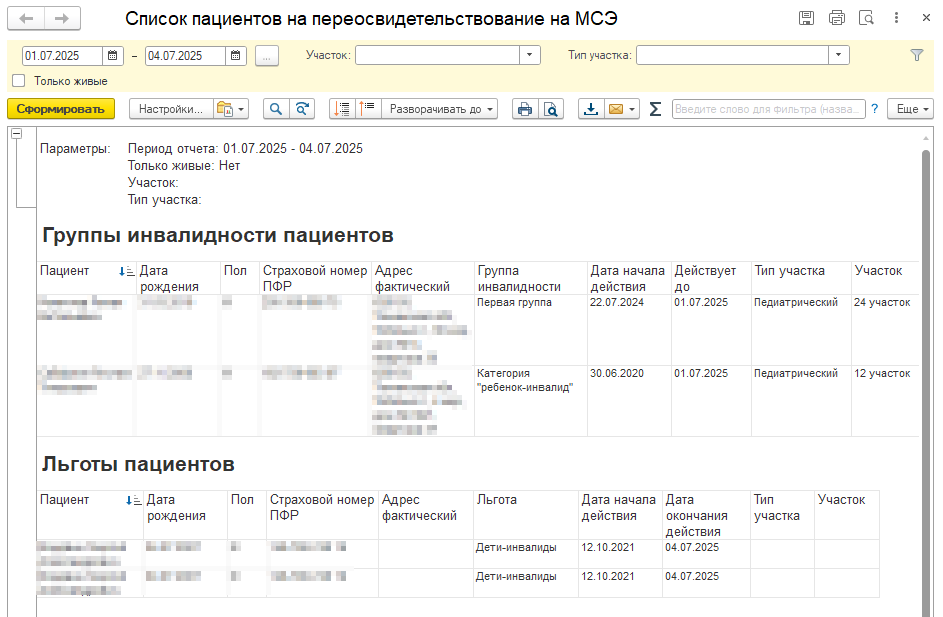
Task: Open calendar for end date 04.07.2025
Action: point(235,56)
